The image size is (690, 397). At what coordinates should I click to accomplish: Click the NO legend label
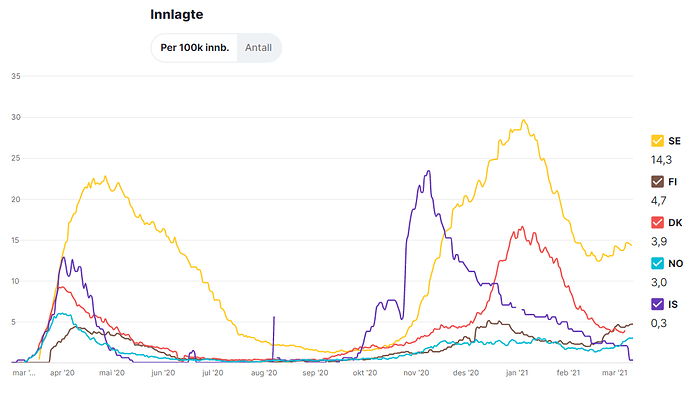(675, 264)
